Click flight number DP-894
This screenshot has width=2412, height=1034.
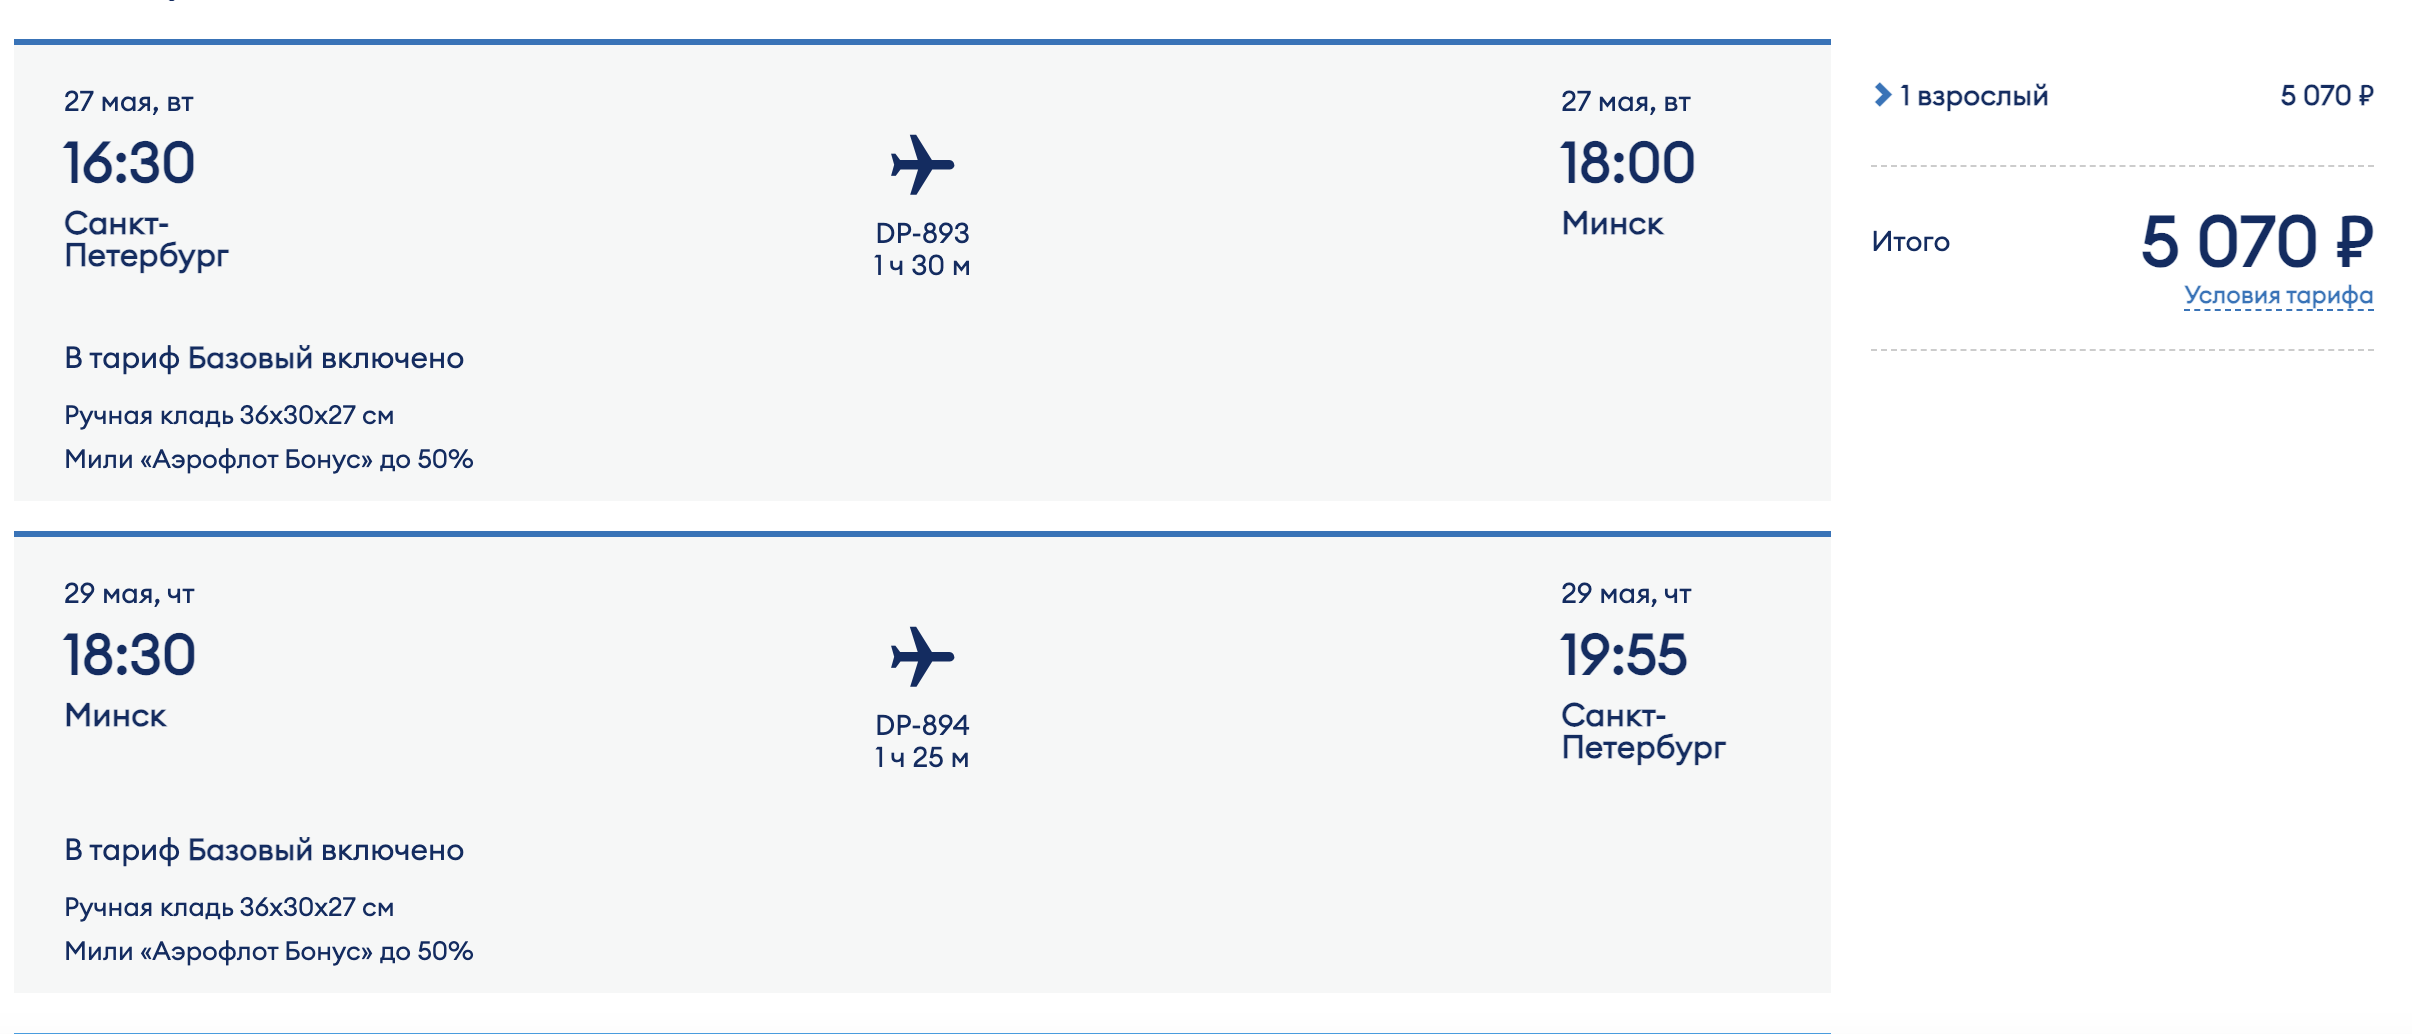(922, 725)
